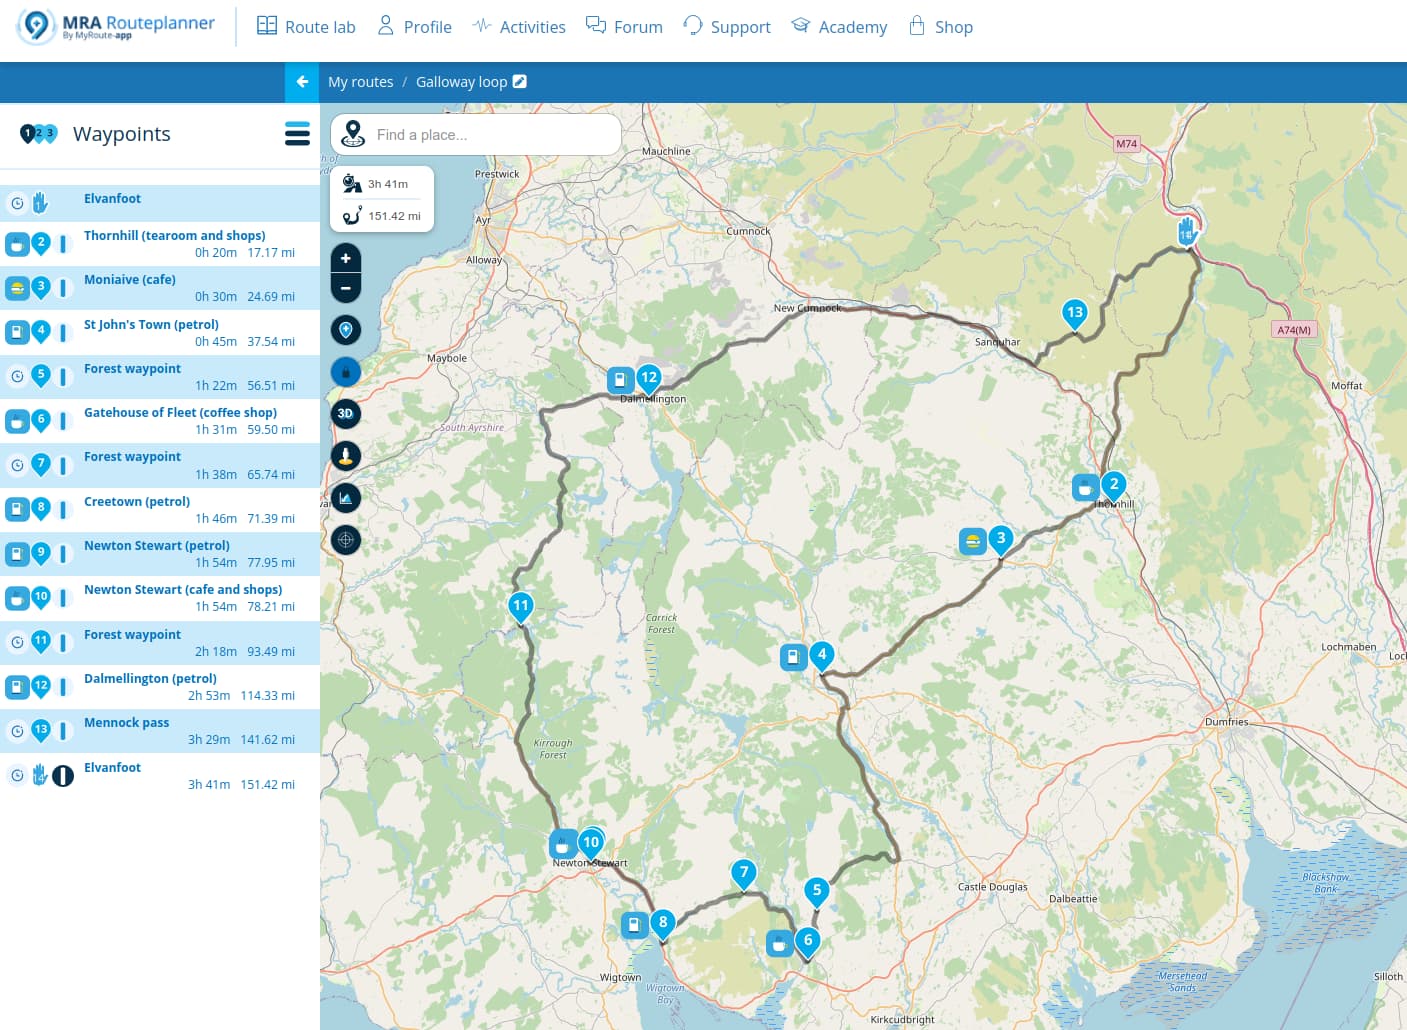The height and width of the screenshot is (1030, 1407).
Task: Open My routes breadcrumb
Action: coord(361,82)
